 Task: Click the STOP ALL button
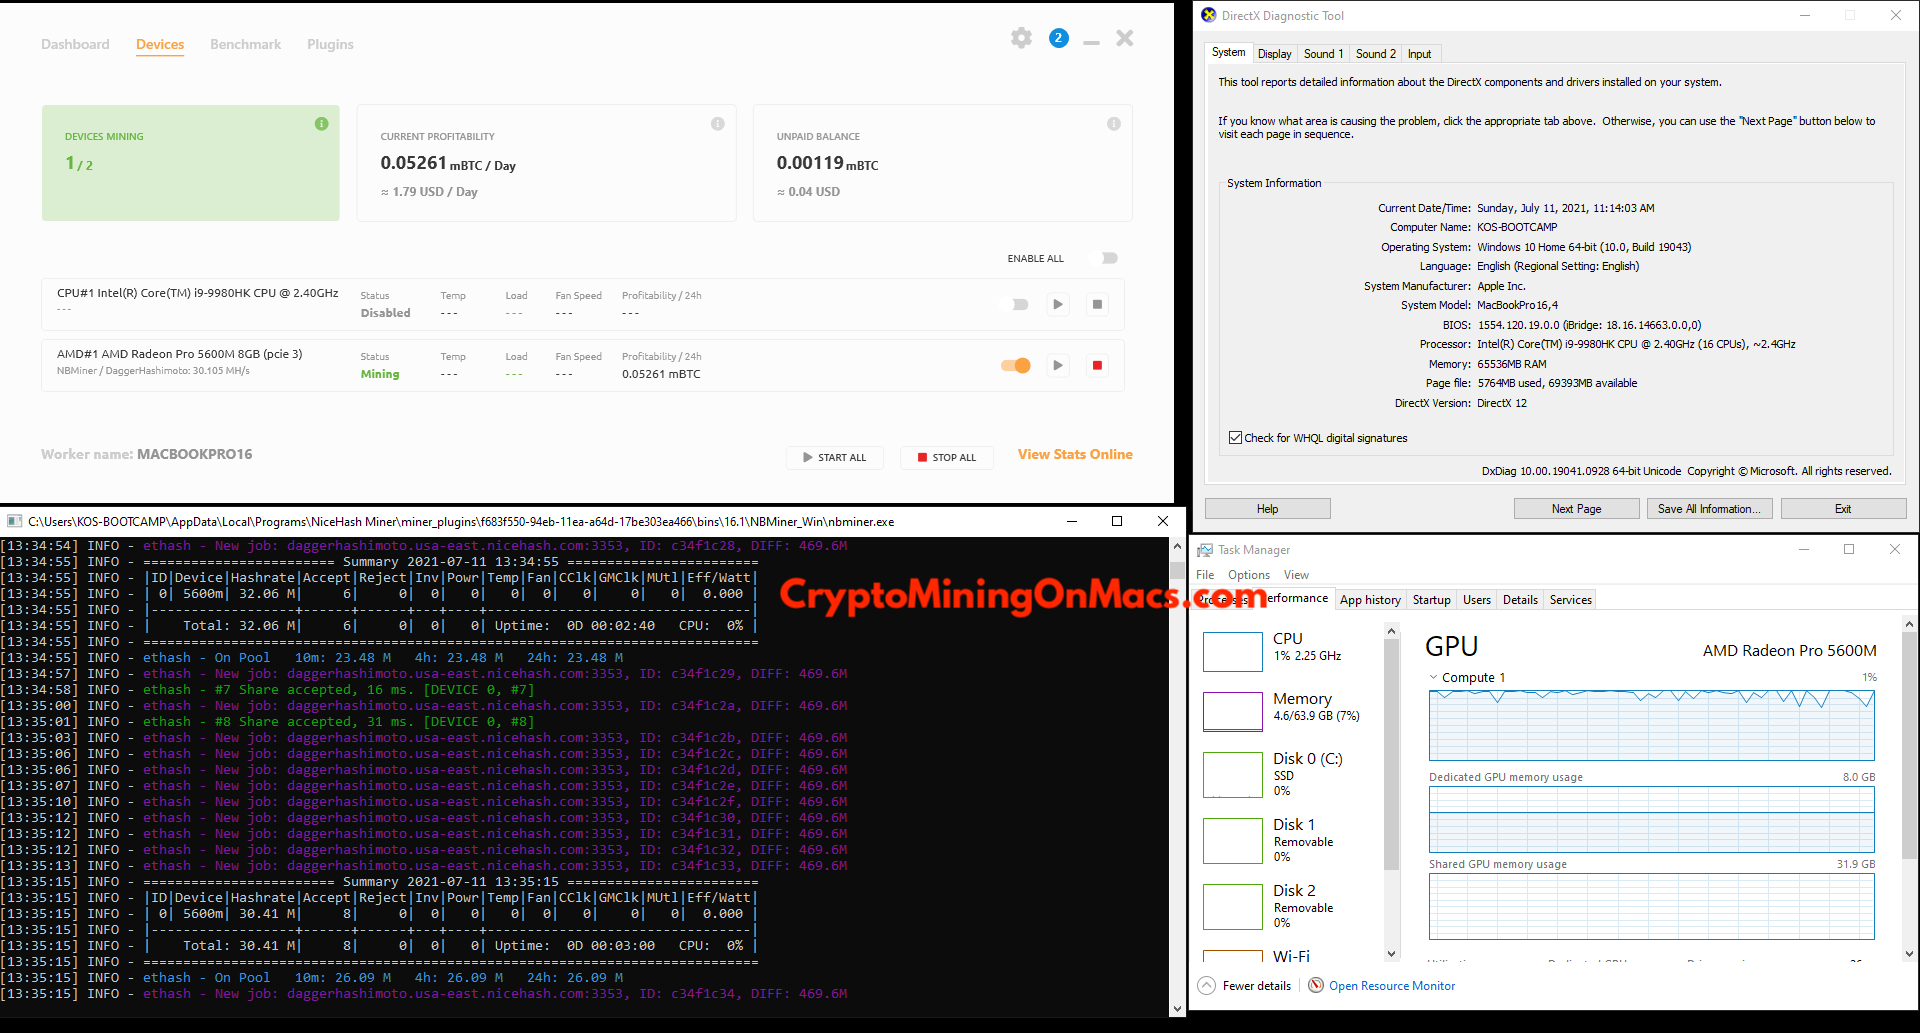click(947, 457)
